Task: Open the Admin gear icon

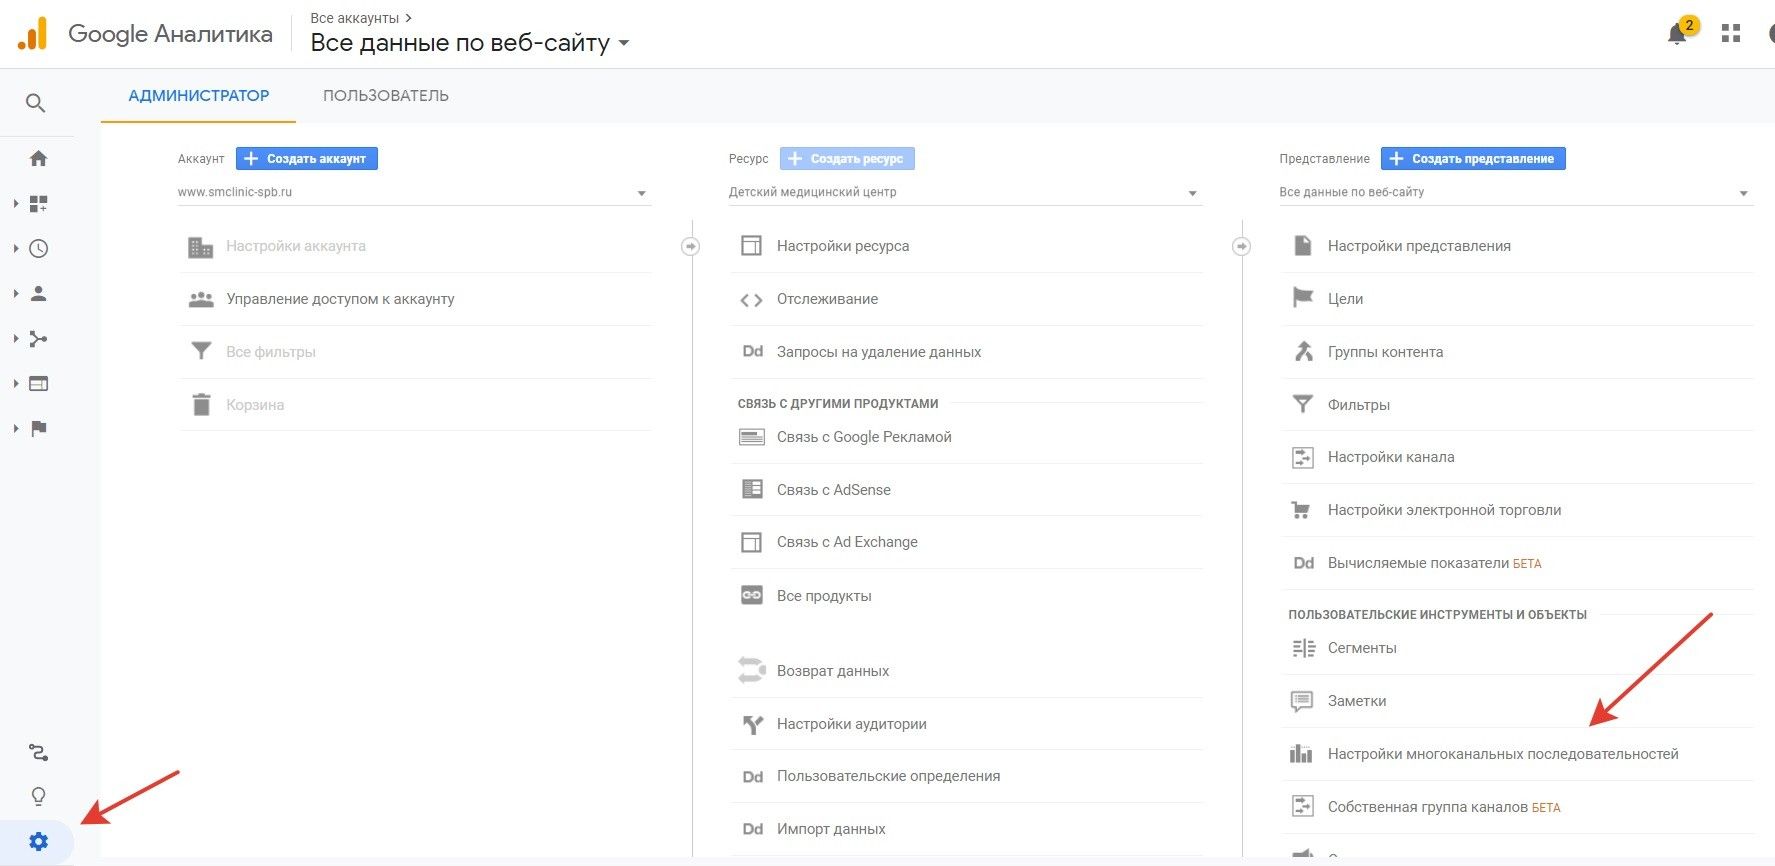Action: 38,842
